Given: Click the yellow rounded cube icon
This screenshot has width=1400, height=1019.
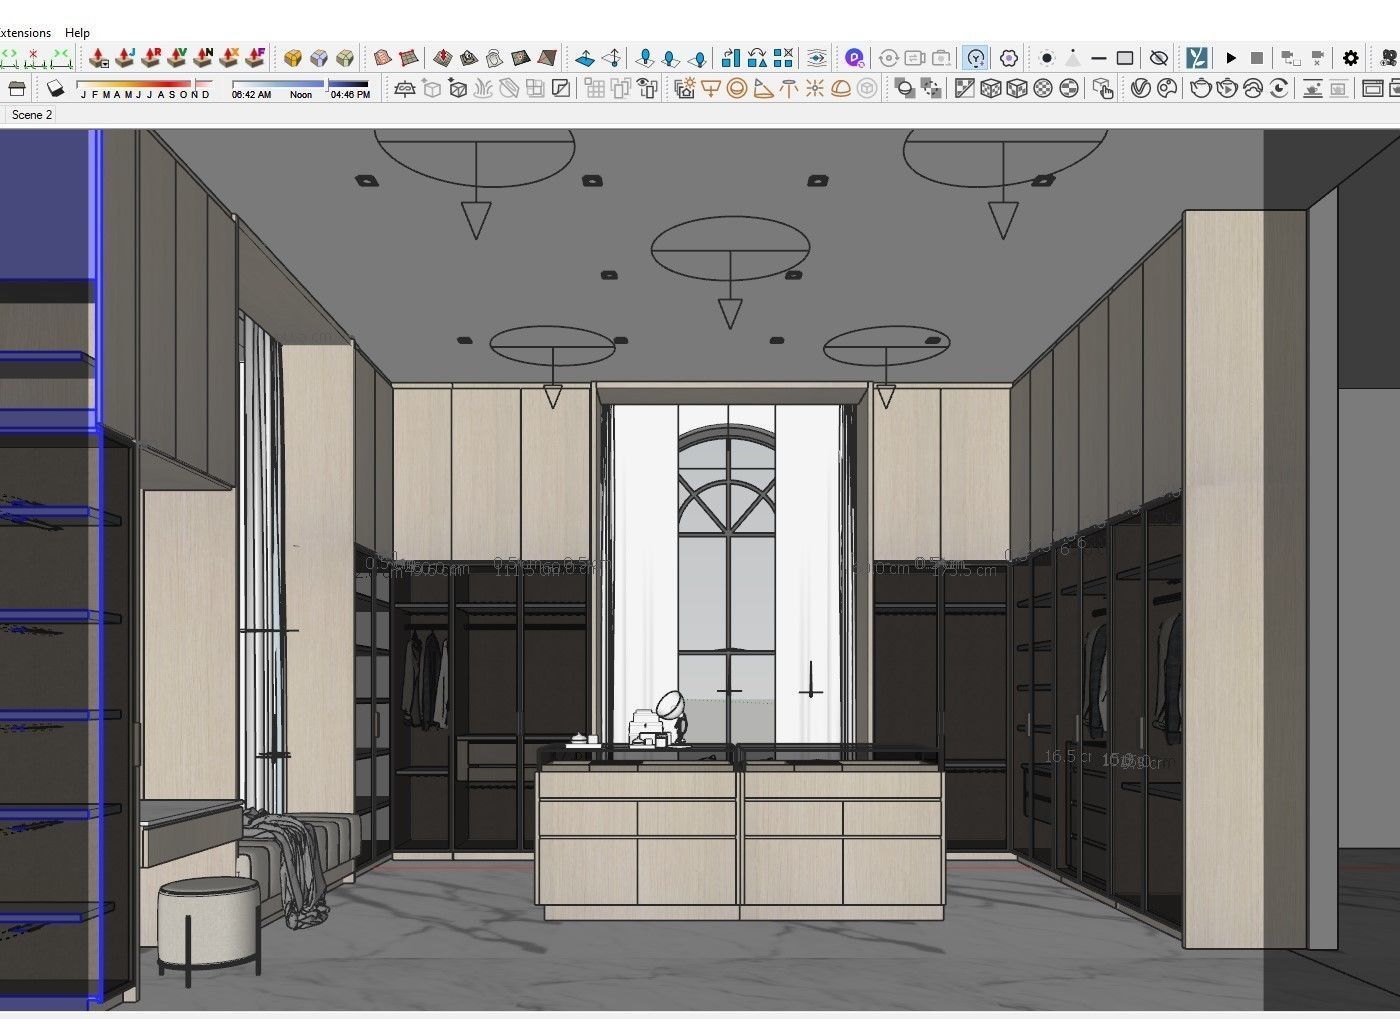Looking at the screenshot, I should (293, 58).
